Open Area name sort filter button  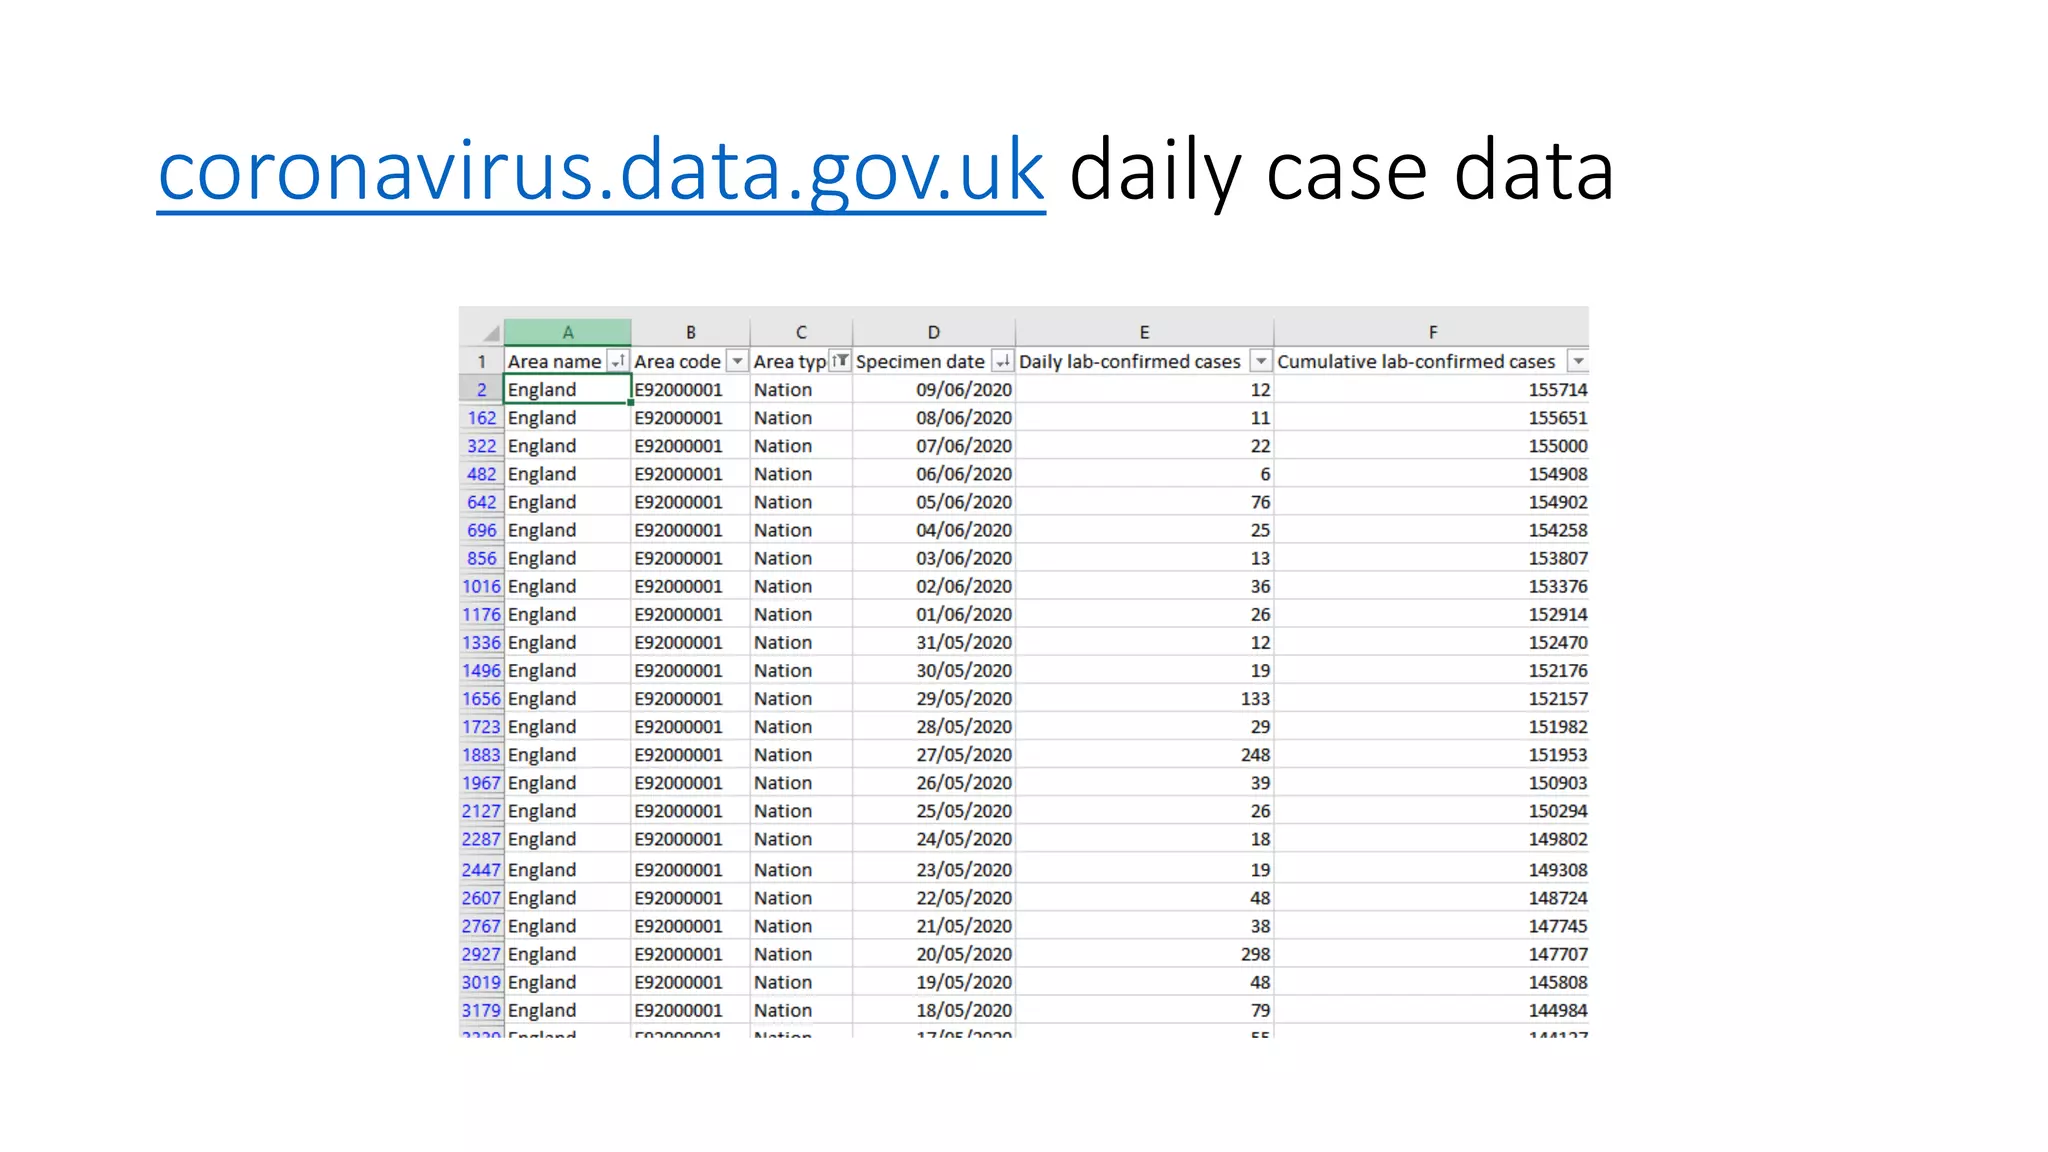pyautogui.click(x=618, y=361)
